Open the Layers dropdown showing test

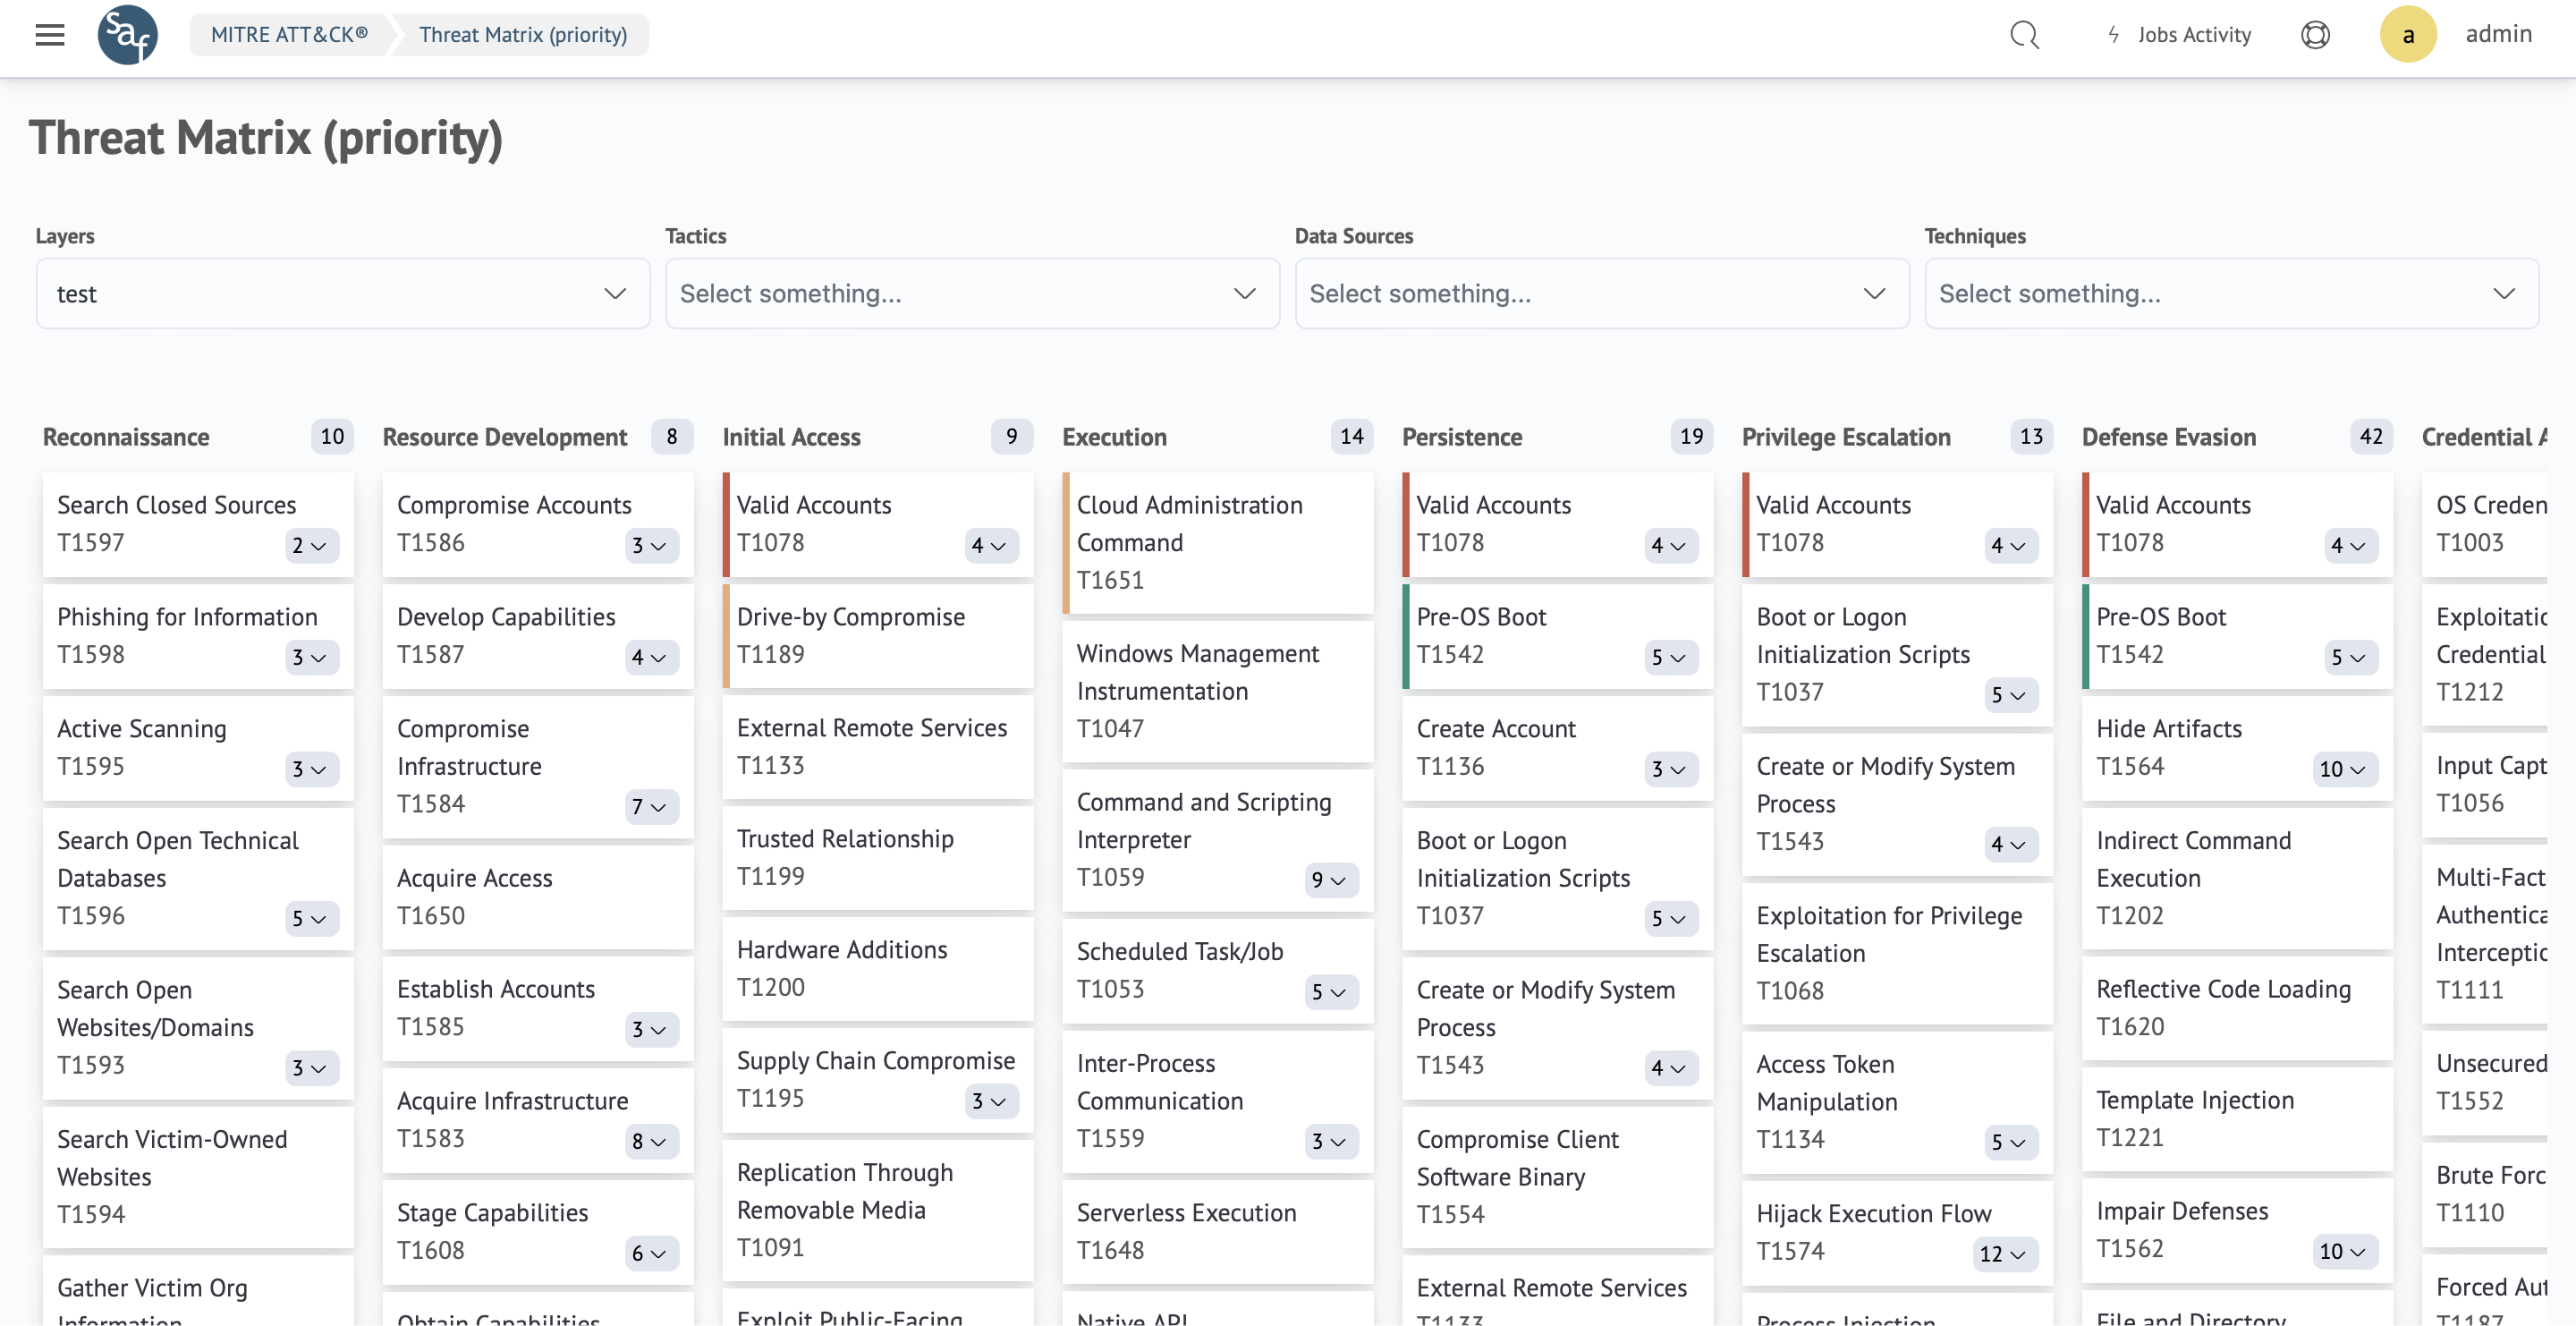click(x=342, y=293)
